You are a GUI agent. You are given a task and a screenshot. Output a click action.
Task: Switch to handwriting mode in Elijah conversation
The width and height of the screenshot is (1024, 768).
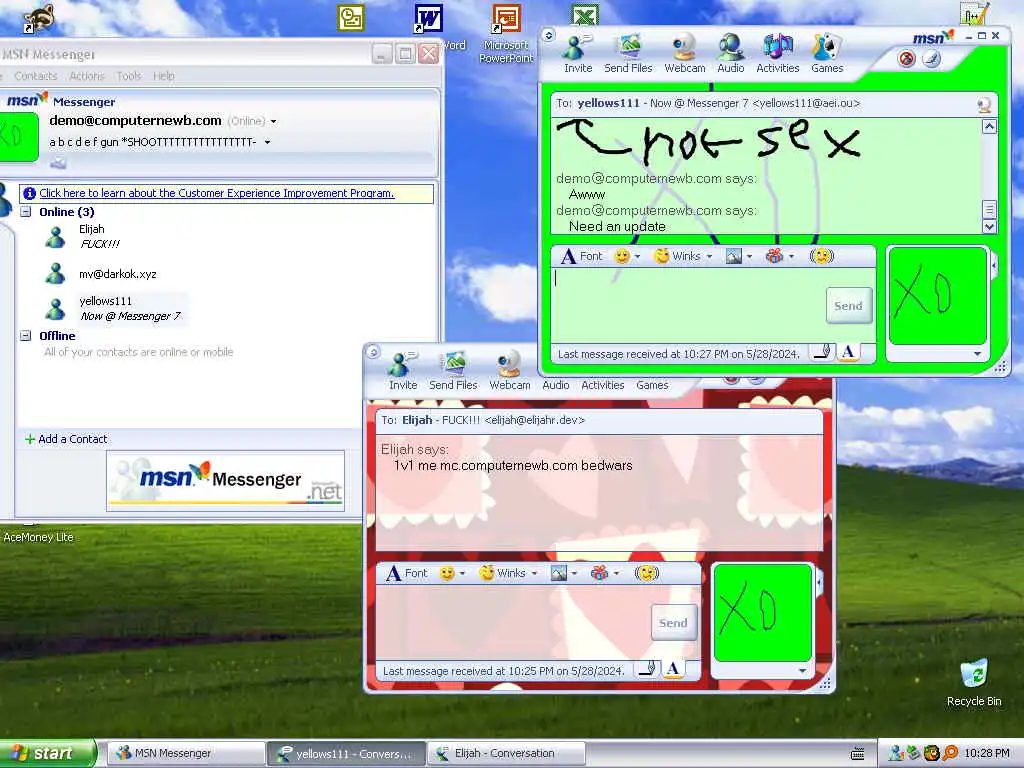tap(648, 669)
